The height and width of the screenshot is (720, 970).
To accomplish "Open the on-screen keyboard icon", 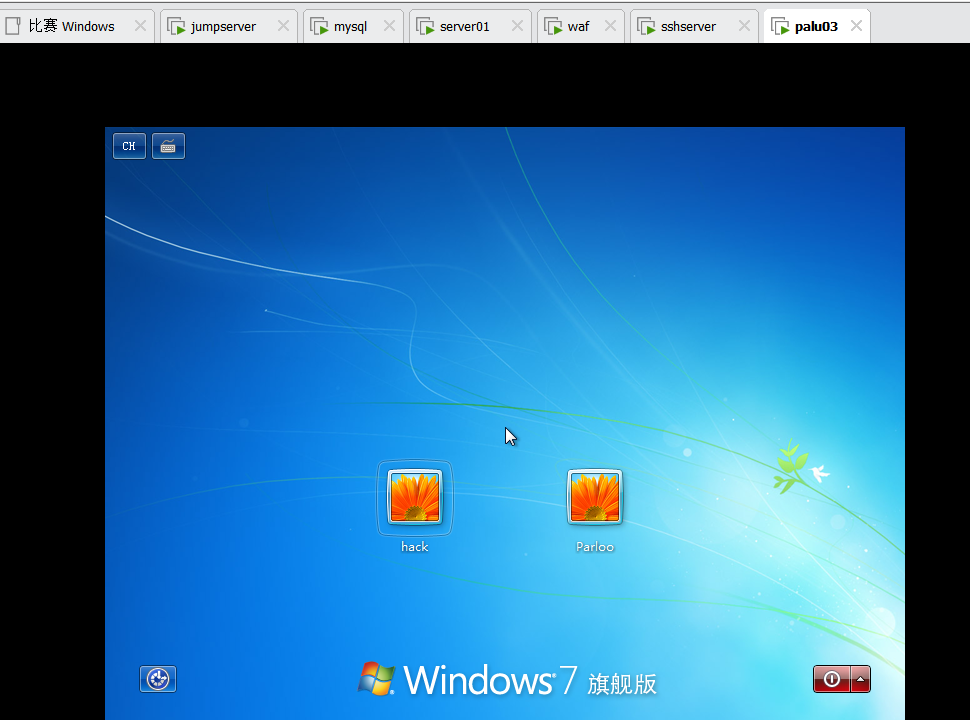I will (168, 146).
